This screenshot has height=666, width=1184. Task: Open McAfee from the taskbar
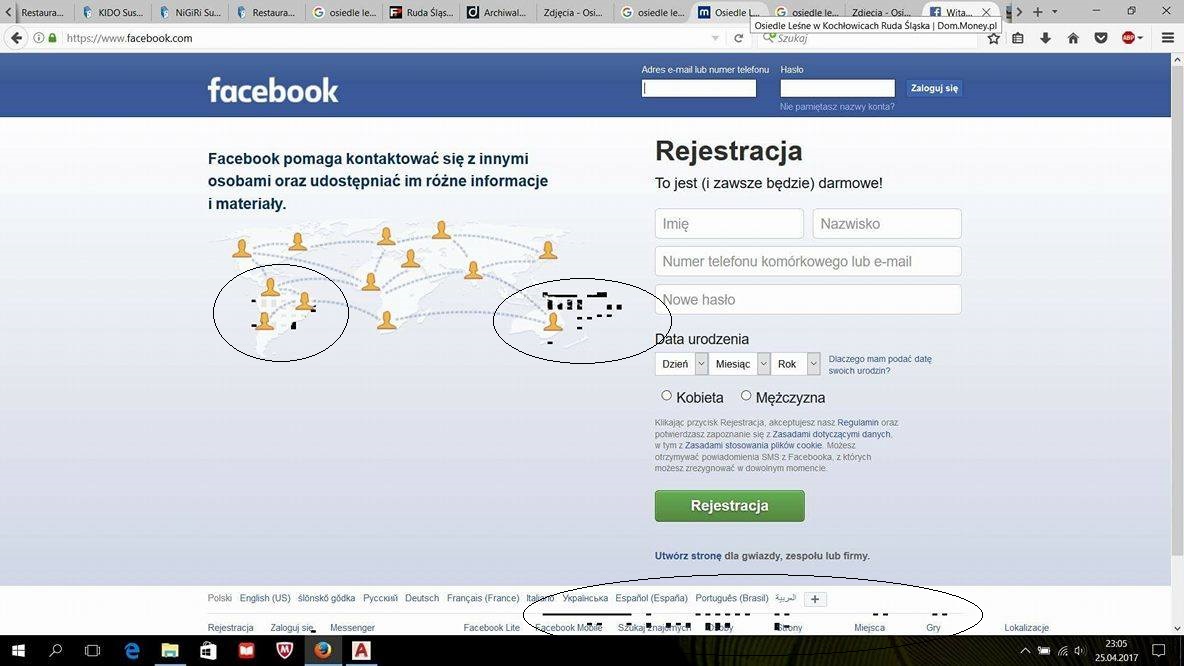click(284, 650)
